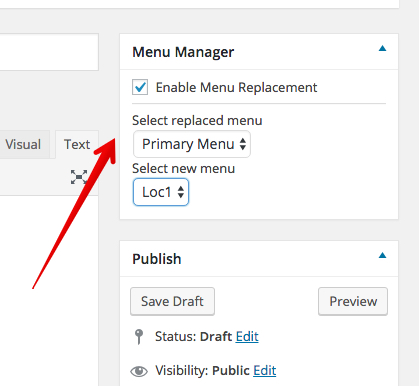Screen dimensions: 419x386
Task: Click the Preview button
Action: point(353,301)
